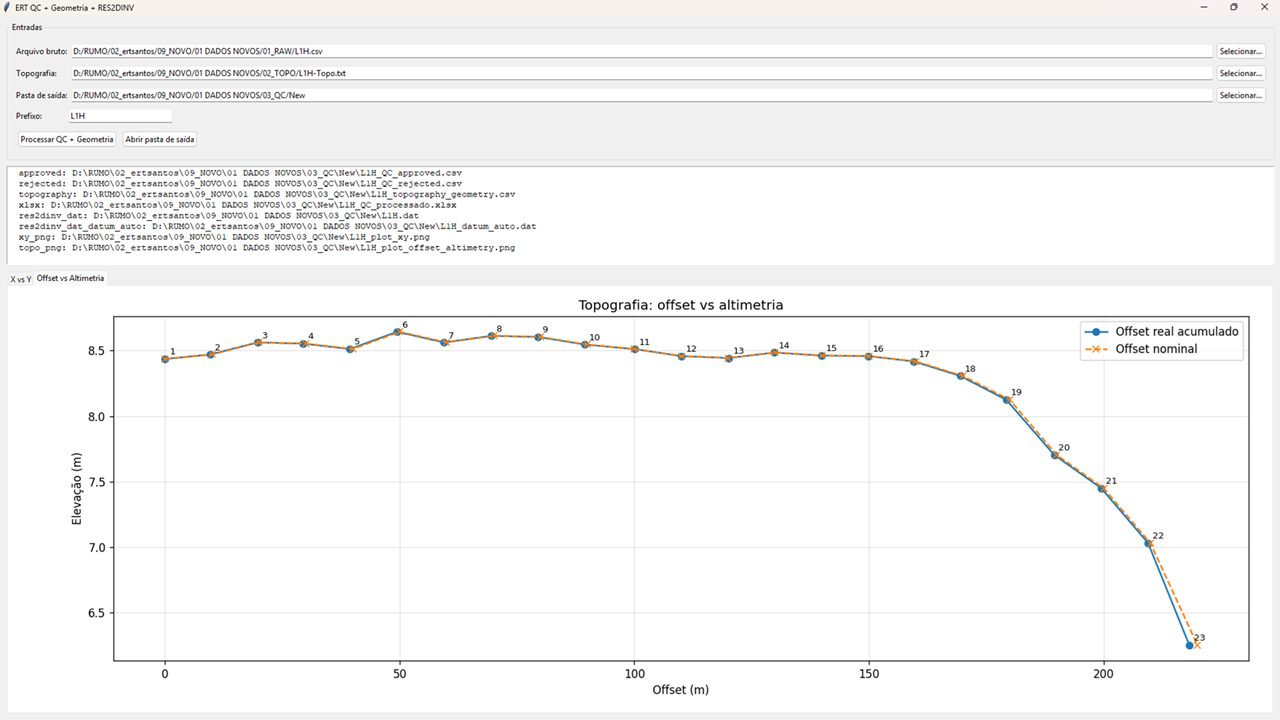The height and width of the screenshot is (720, 1280).
Task: Click the topo_png offset altimetry log line
Action: (267, 247)
